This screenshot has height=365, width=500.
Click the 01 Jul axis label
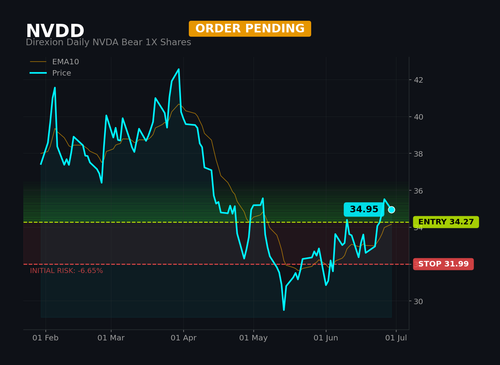pos(396,338)
